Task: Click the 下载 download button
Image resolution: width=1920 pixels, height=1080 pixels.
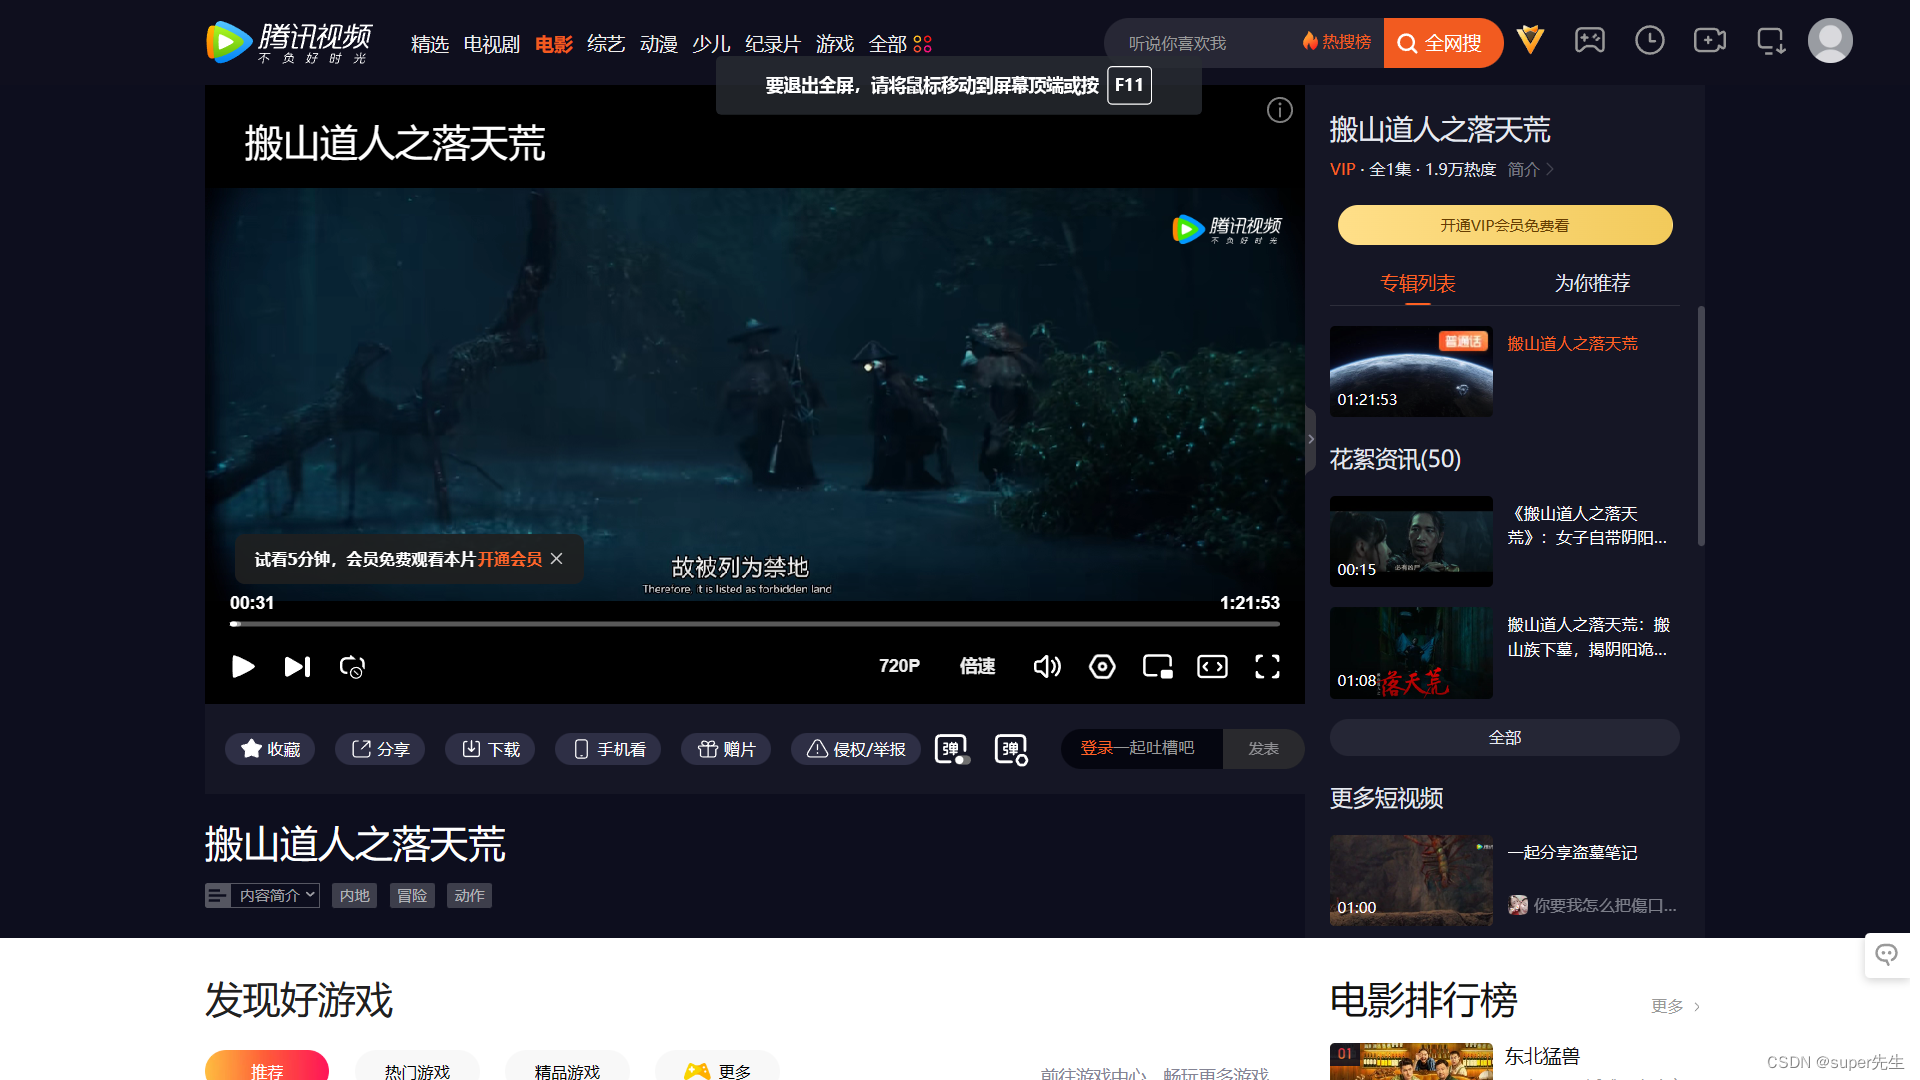Action: (x=490, y=749)
